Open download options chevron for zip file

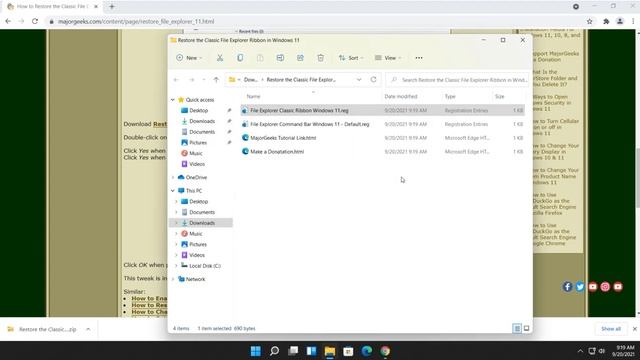point(88,329)
